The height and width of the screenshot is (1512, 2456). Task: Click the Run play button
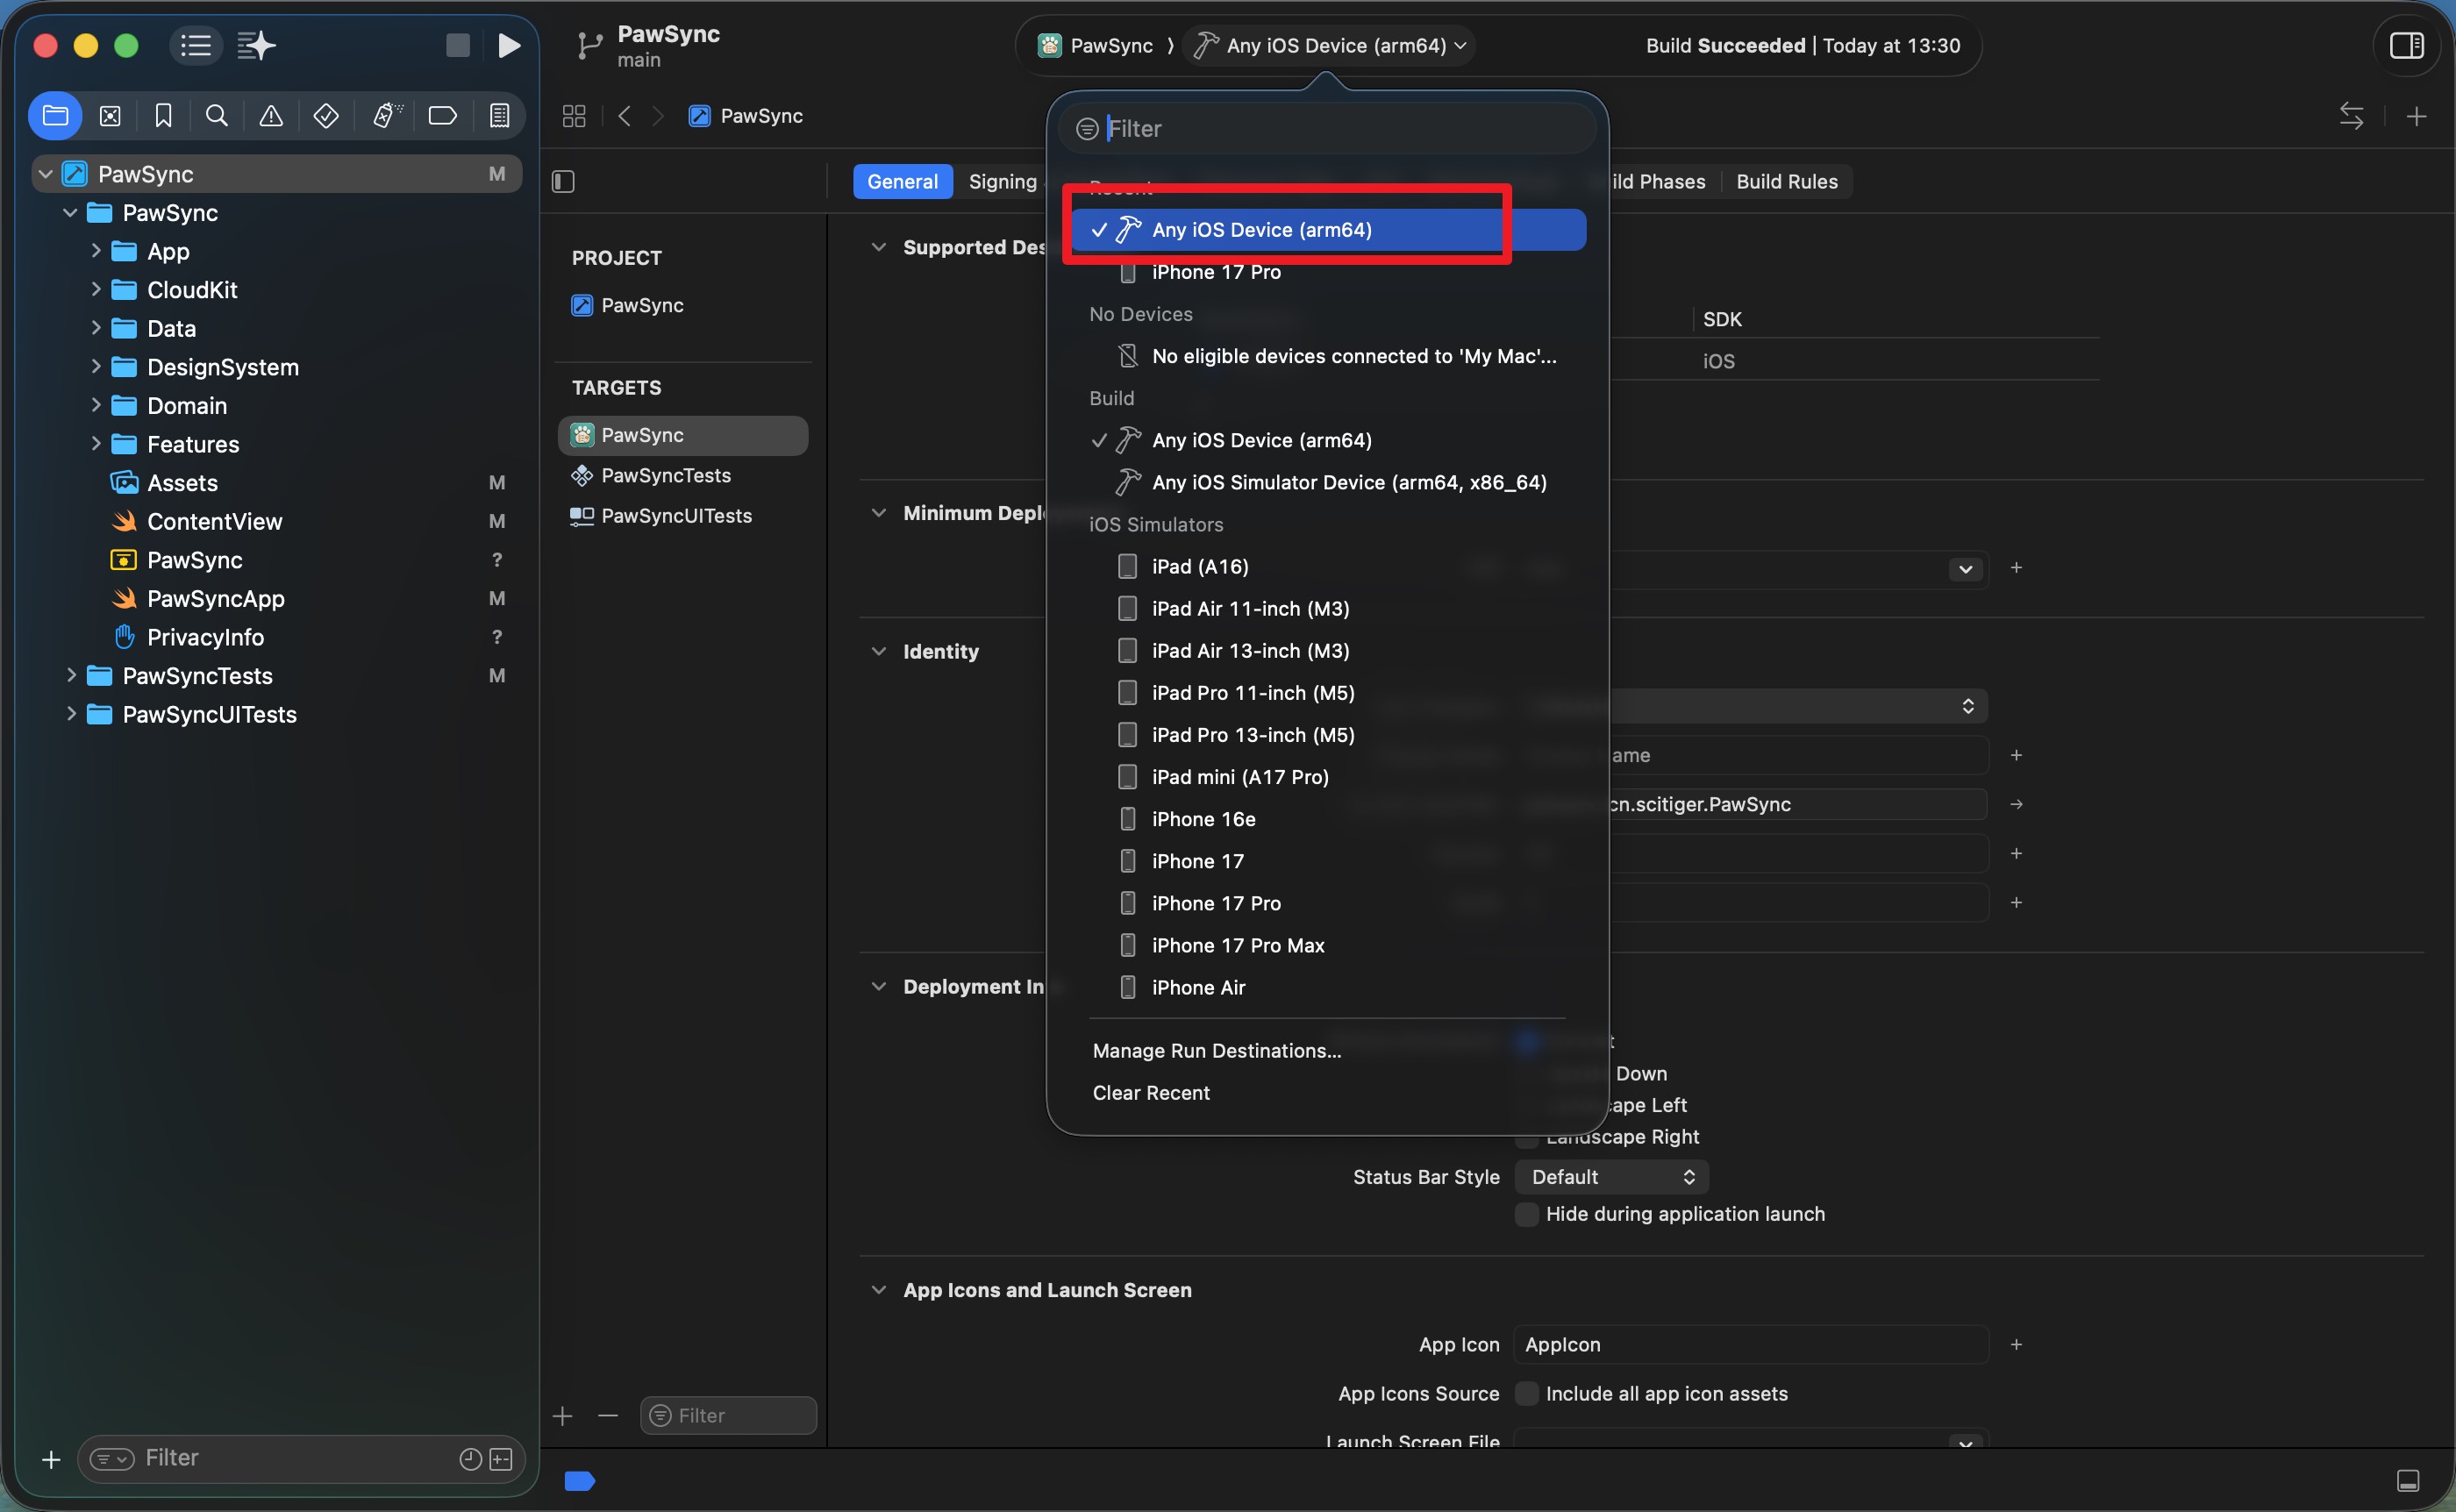[x=509, y=46]
